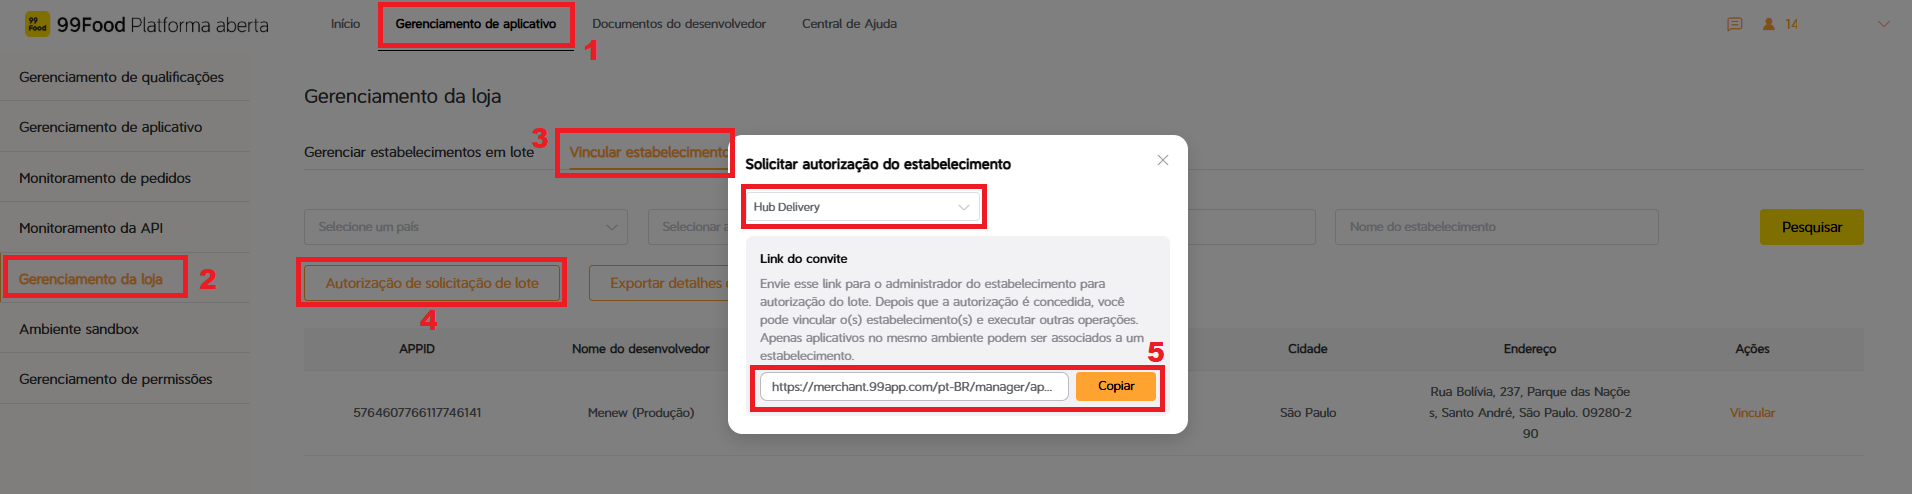
Task: Open Documentos do desenvolvedor menu
Action: [x=679, y=24]
